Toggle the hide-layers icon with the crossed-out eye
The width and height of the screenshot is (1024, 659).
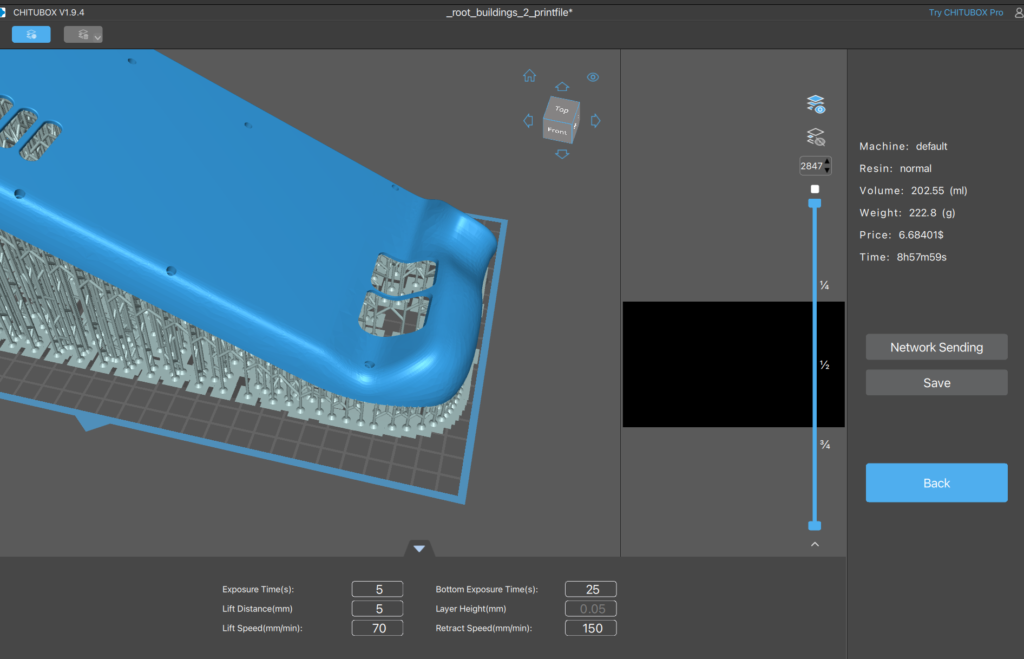(x=815, y=137)
